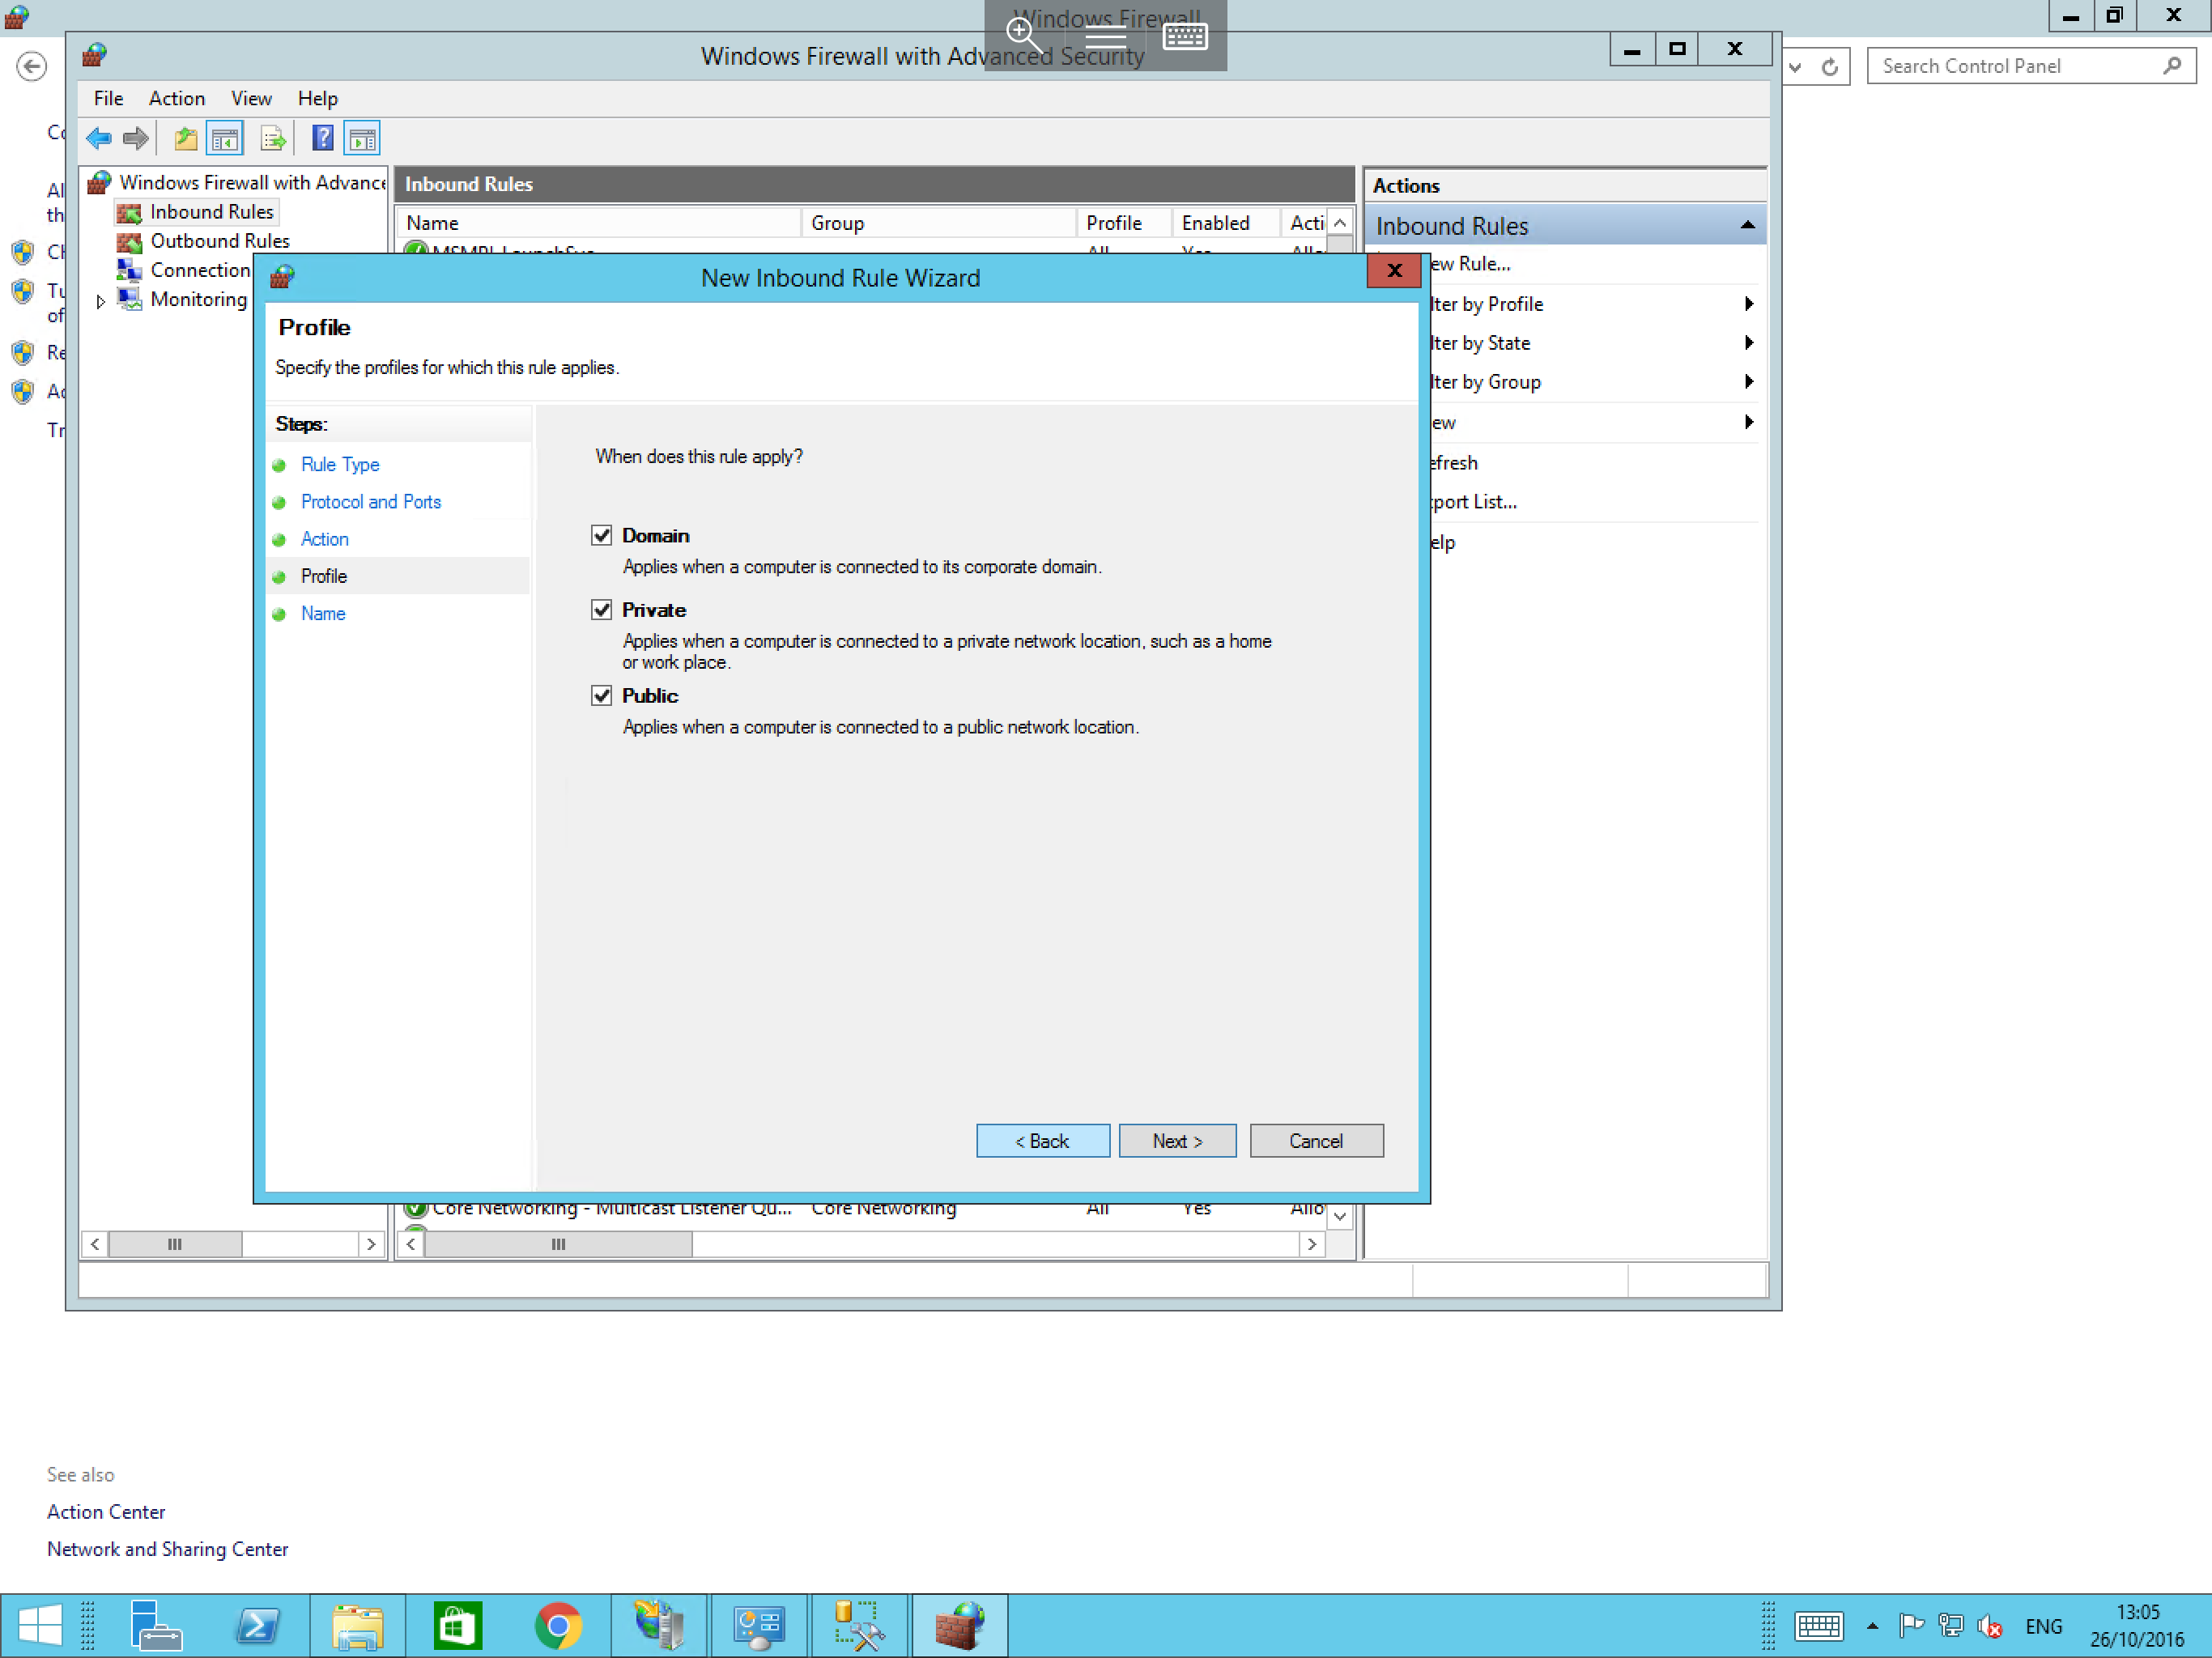The width and height of the screenshot is (2212, 1658).
Task: Expand Filter by Profile submenu arrow
Action: pos(1748,303)
